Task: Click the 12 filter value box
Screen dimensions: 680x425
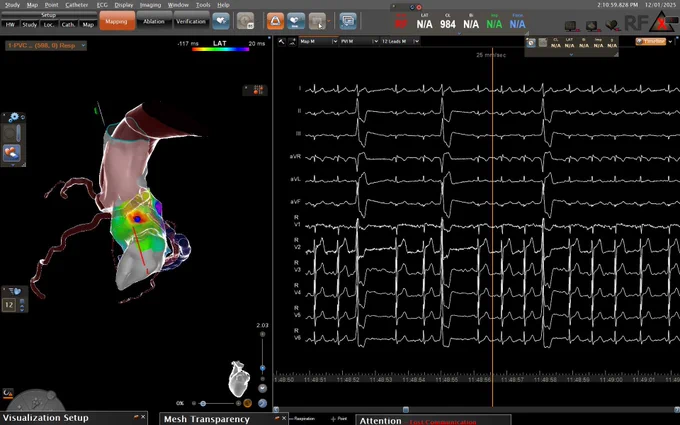Action: (x=9, y=305)
